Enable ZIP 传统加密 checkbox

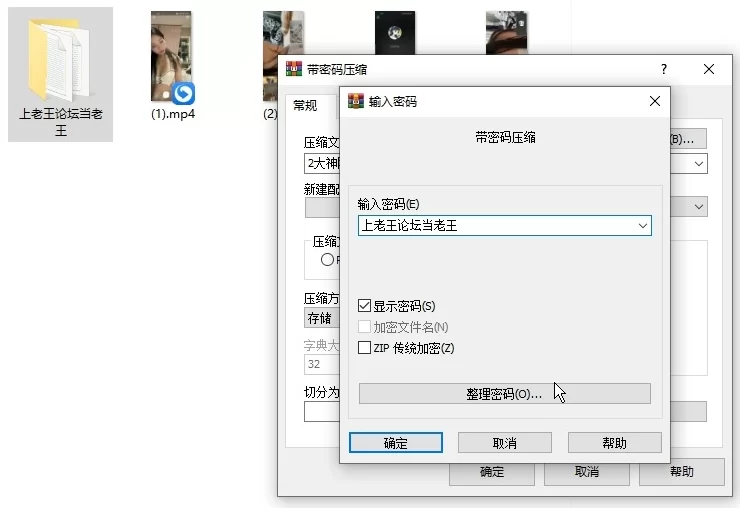[364, 348]
